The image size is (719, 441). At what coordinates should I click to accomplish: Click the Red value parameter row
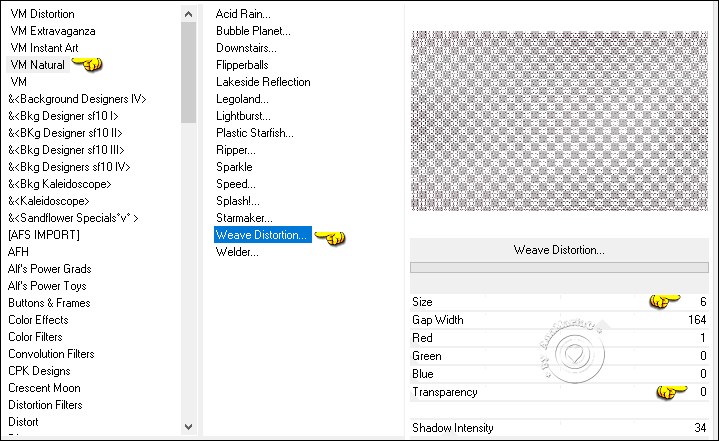pos(559,338)
